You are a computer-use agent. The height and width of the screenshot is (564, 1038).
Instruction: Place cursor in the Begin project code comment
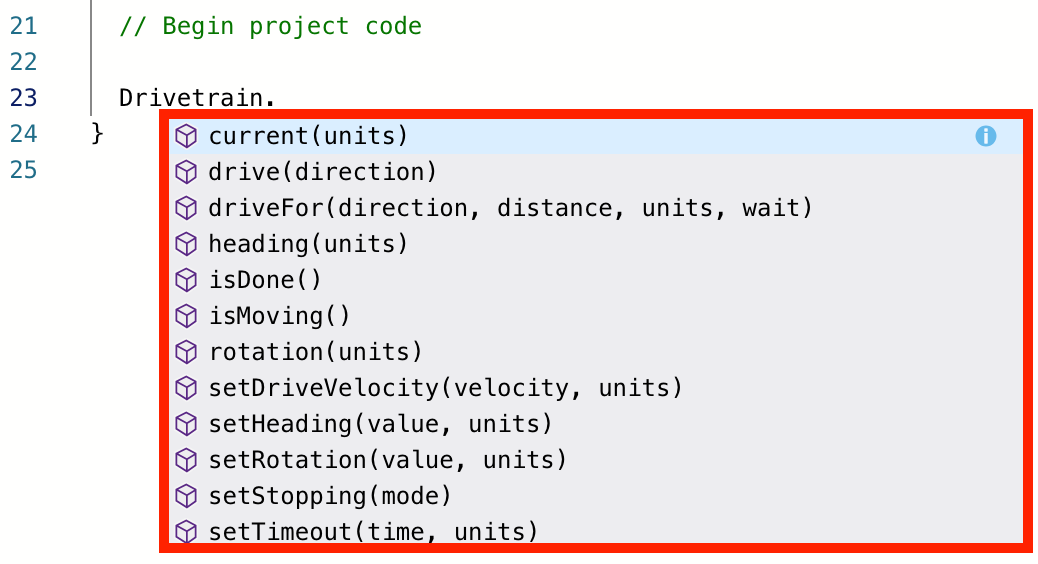(270, 26)
